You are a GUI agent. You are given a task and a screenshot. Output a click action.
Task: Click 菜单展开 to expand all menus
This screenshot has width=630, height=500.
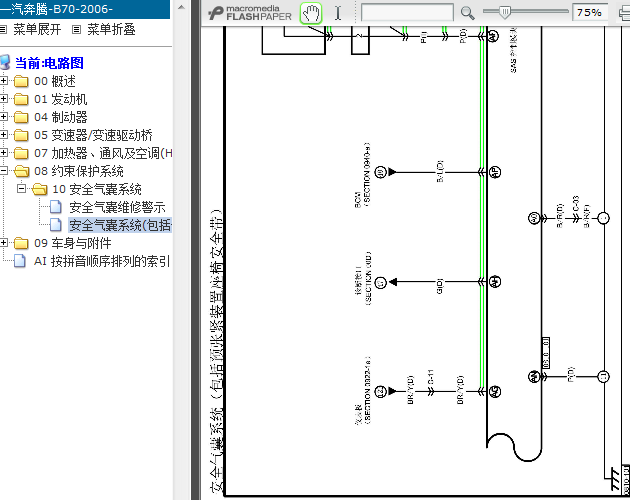pyautogui.click(x=37, y=29)
